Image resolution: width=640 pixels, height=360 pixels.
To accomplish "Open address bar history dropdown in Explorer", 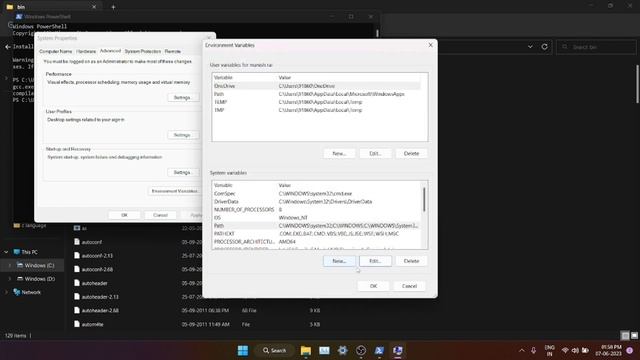I will point(530,47).
